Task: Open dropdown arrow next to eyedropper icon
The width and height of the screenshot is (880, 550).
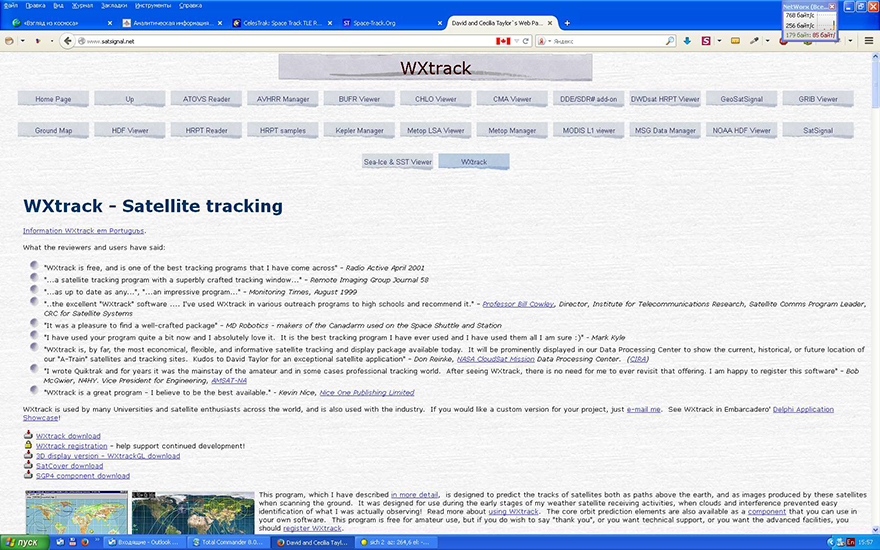Action: [767, 41]
